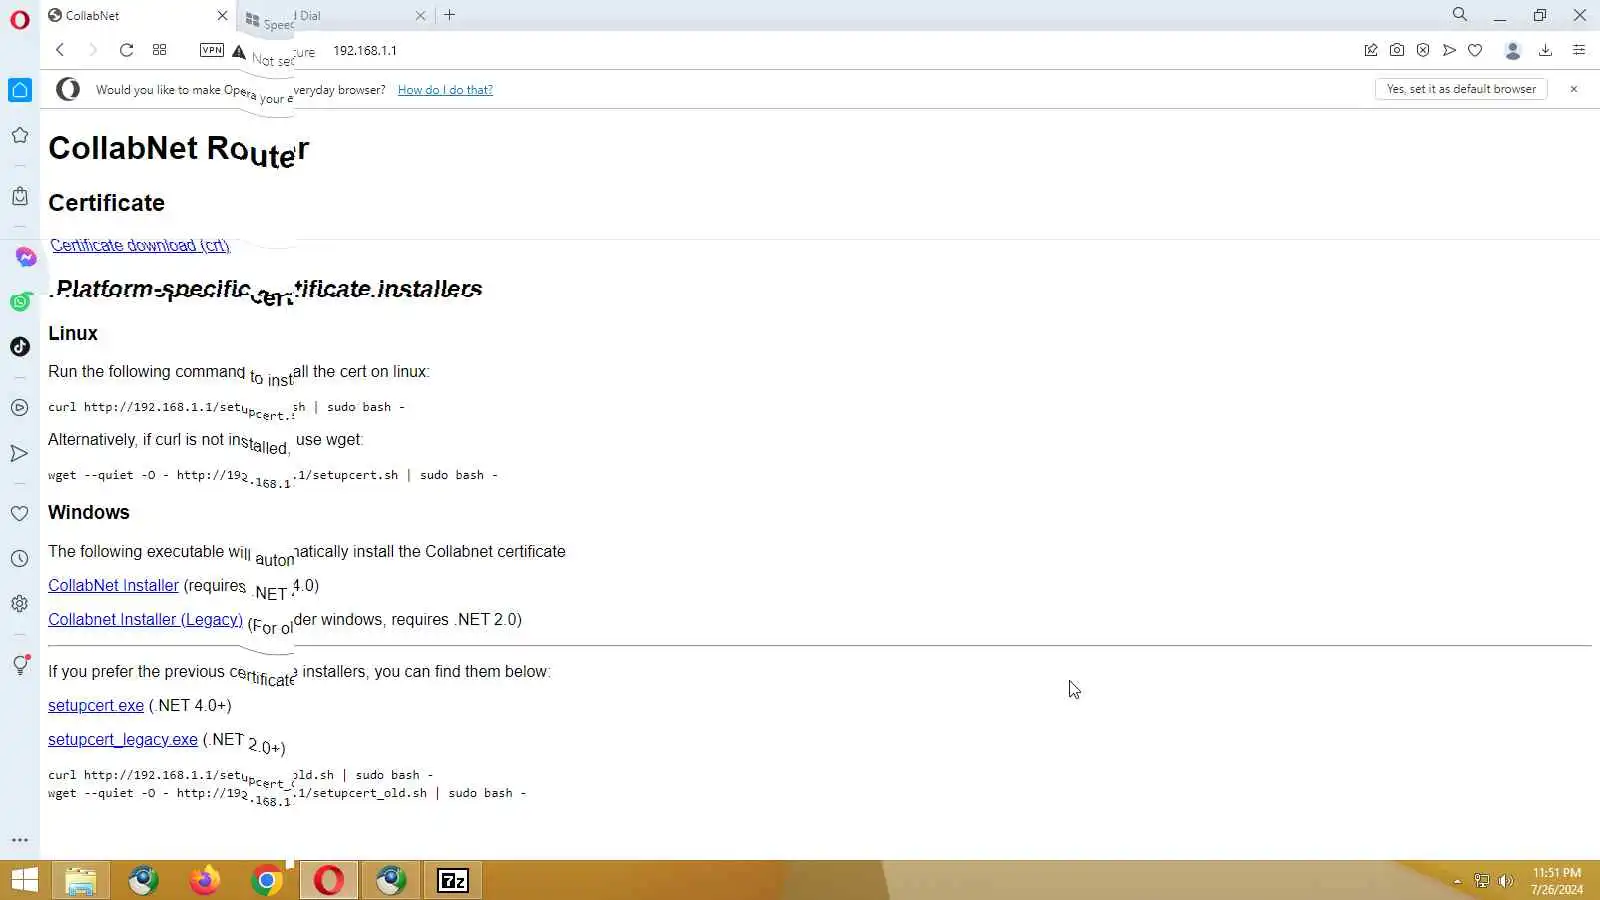1600x900 pixels.
Task: Open the network status tray icon
Action: [x=1482, y=881]
